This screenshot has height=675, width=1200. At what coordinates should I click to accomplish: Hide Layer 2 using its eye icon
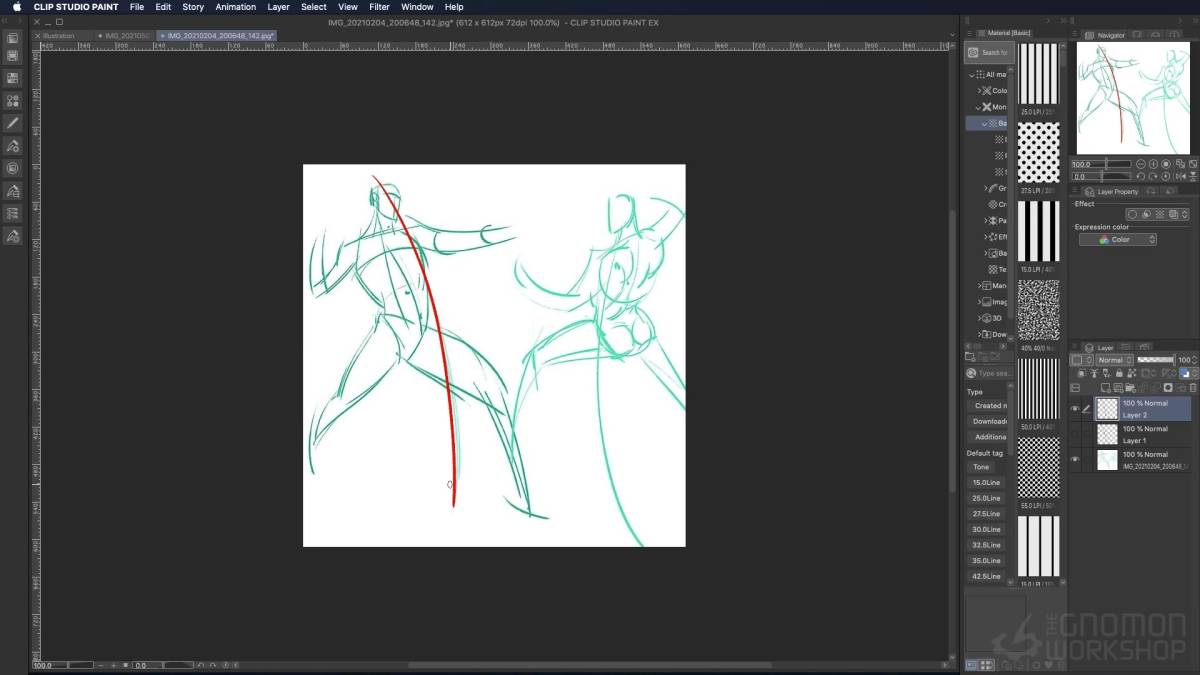[x=1075, y=409]
